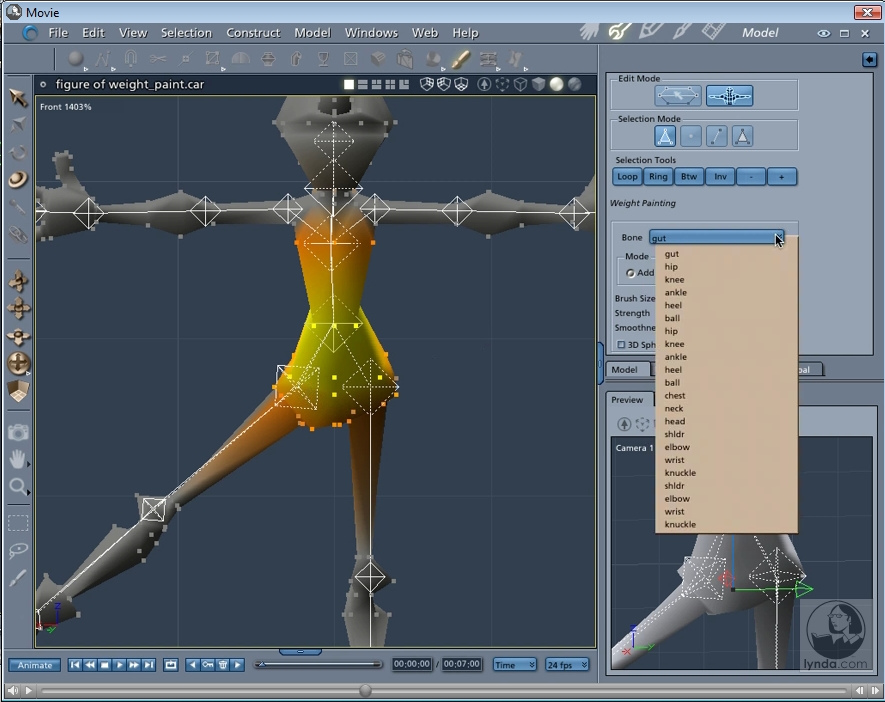Click the Loop selection tool button
Image resolution: width=885 pixels, height=702 pixels.
[627, 177]
